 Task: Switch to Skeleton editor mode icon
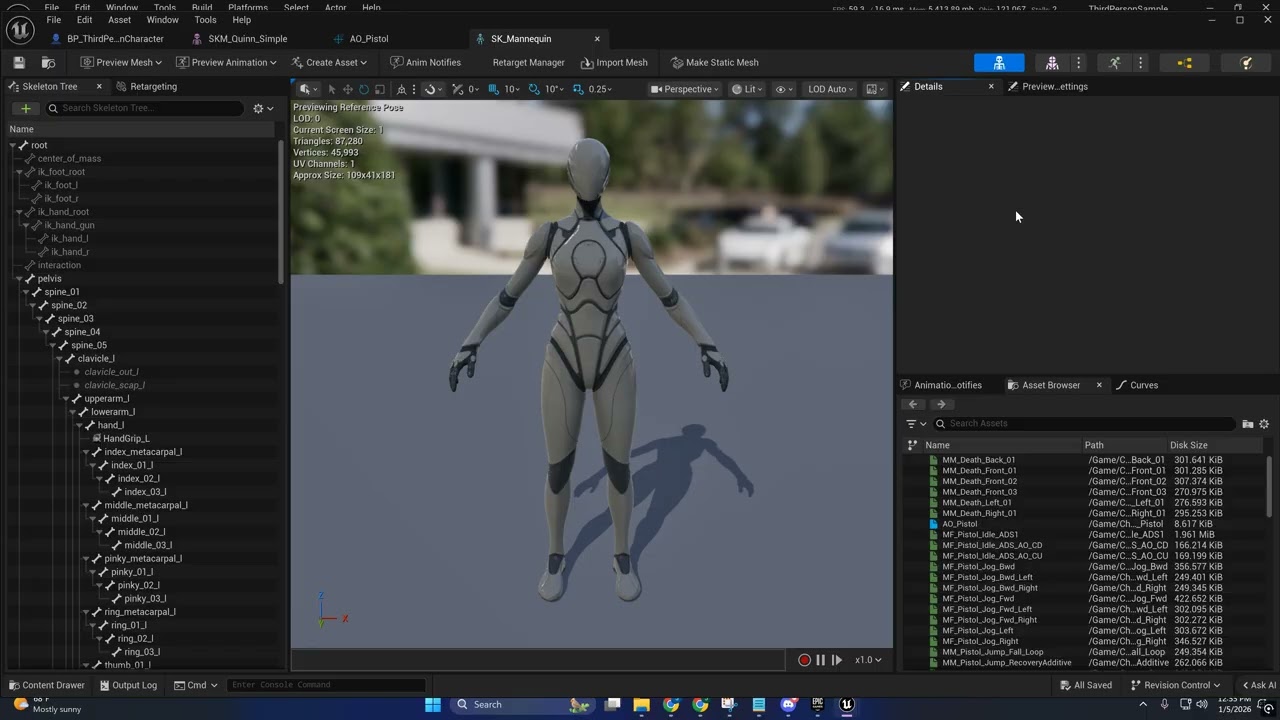pos(999,63)
